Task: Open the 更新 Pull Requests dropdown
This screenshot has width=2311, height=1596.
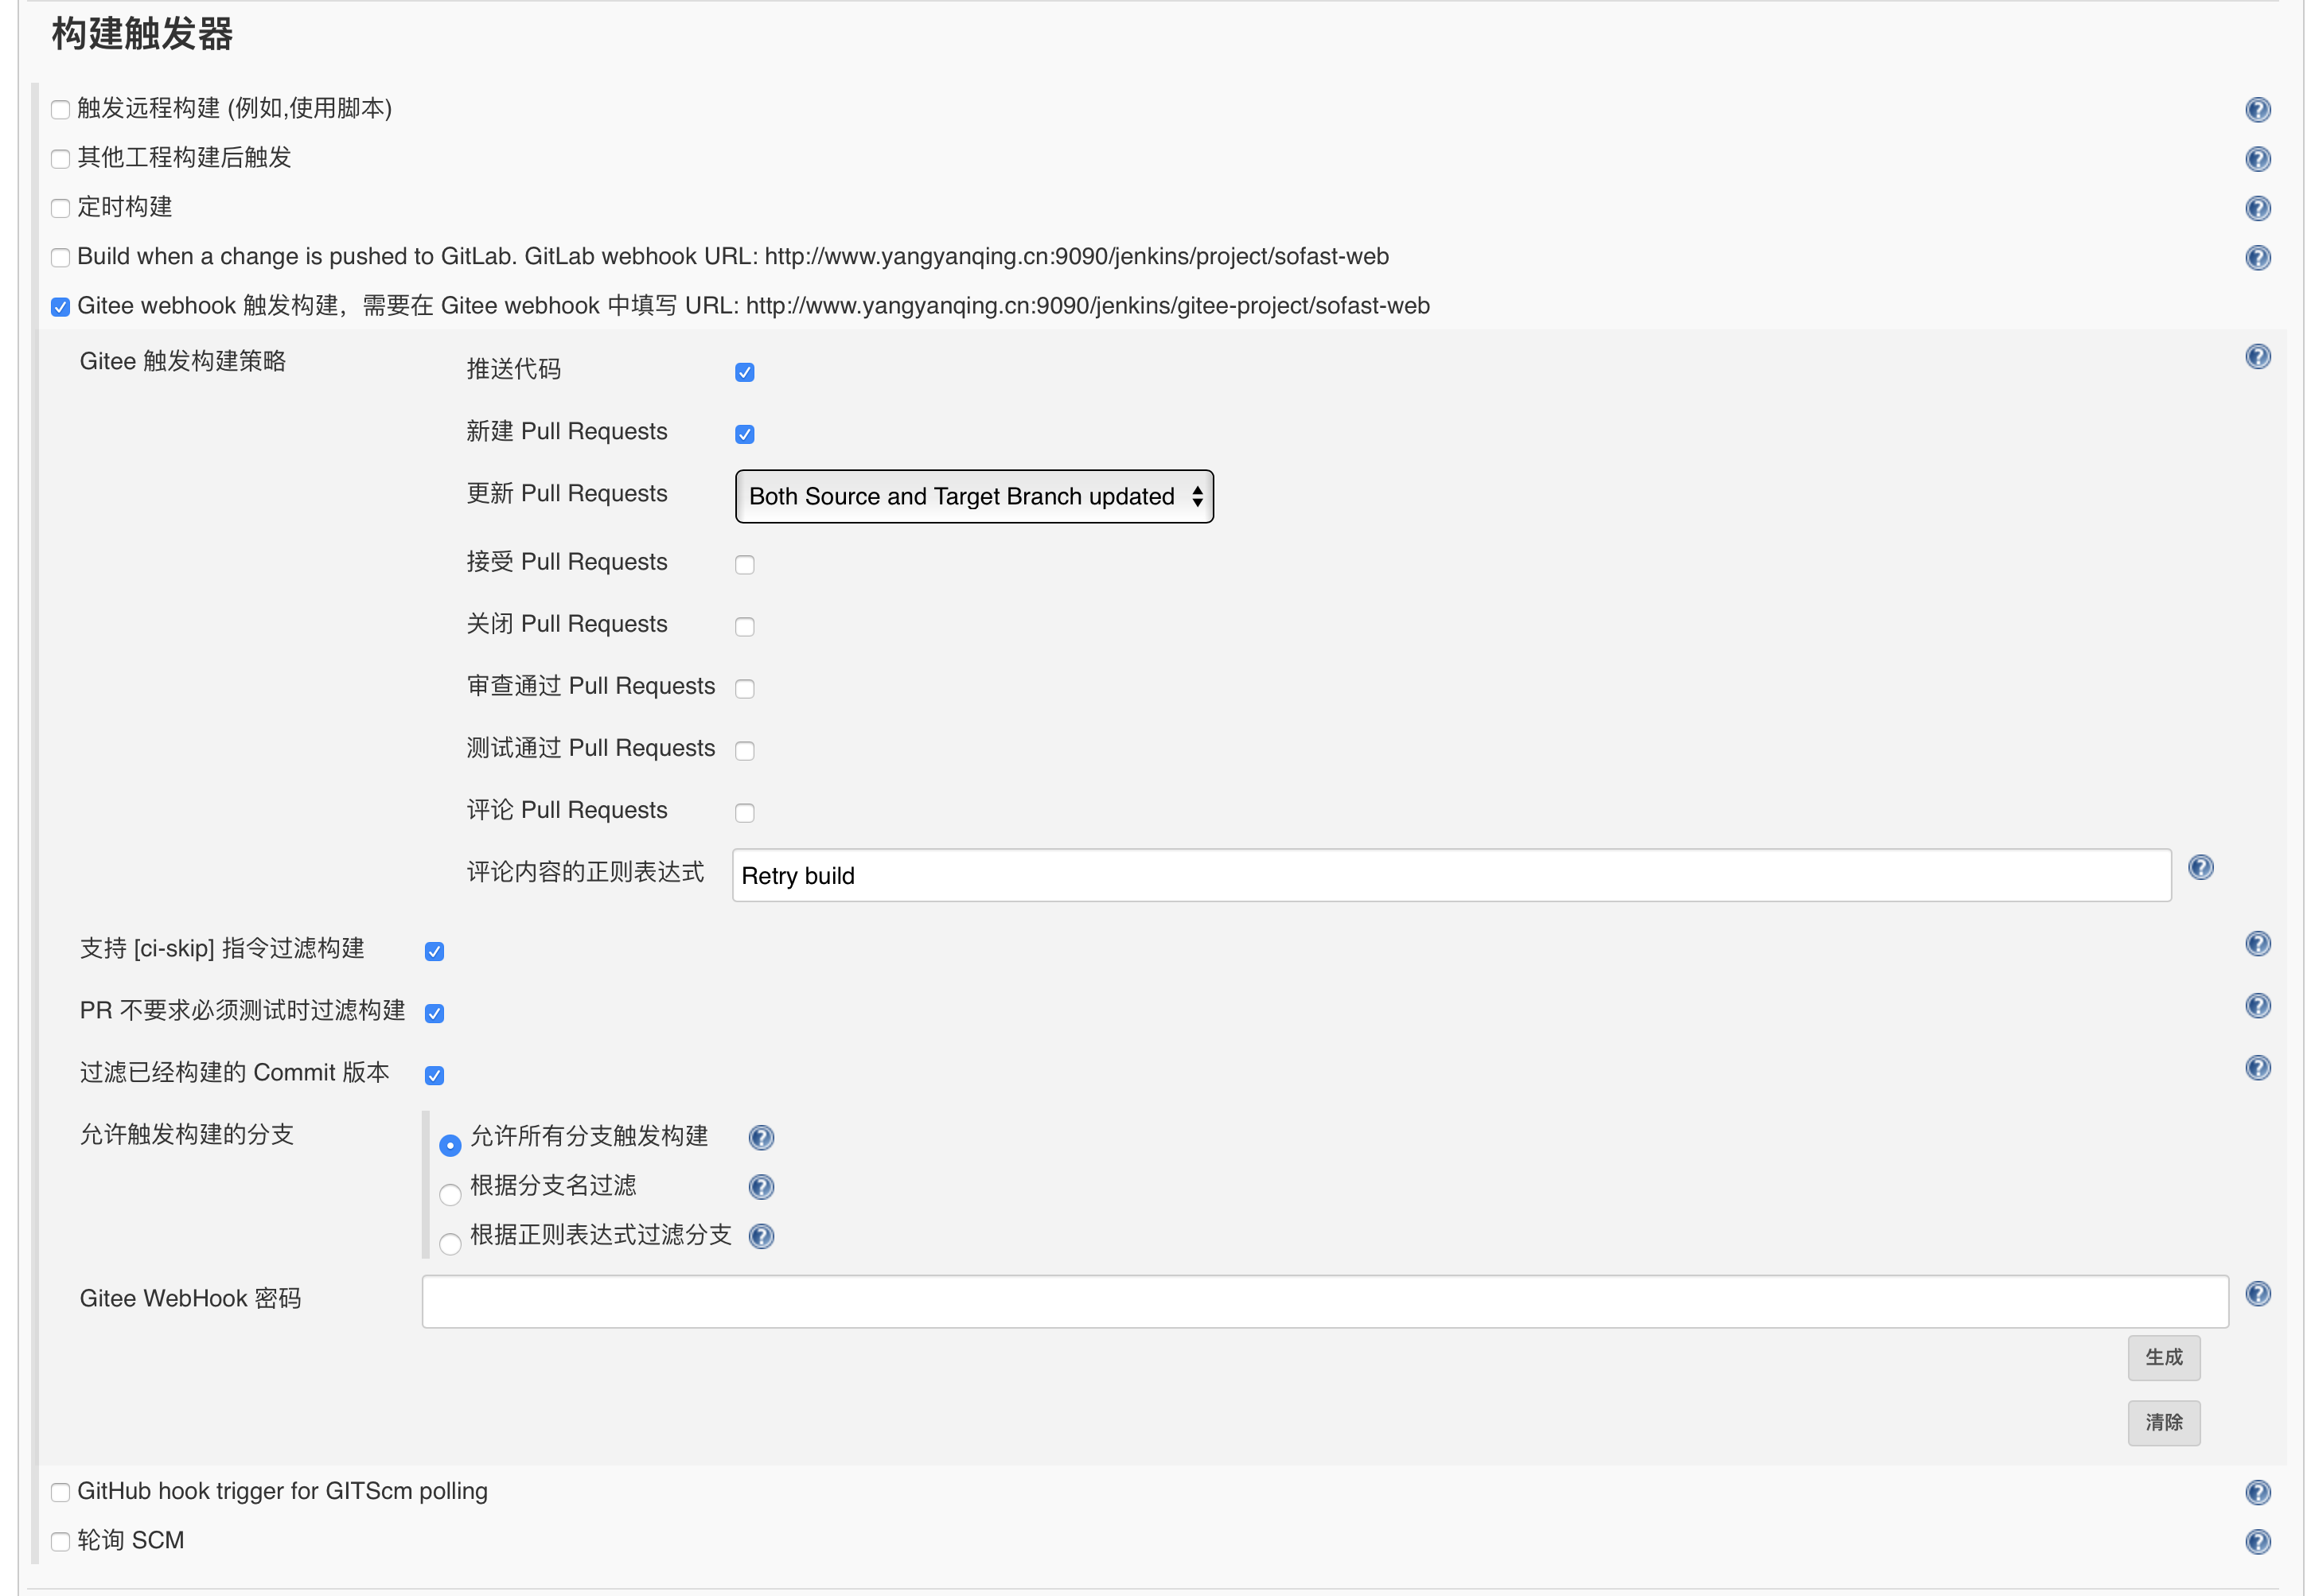Action: click(x=974, y=496)
